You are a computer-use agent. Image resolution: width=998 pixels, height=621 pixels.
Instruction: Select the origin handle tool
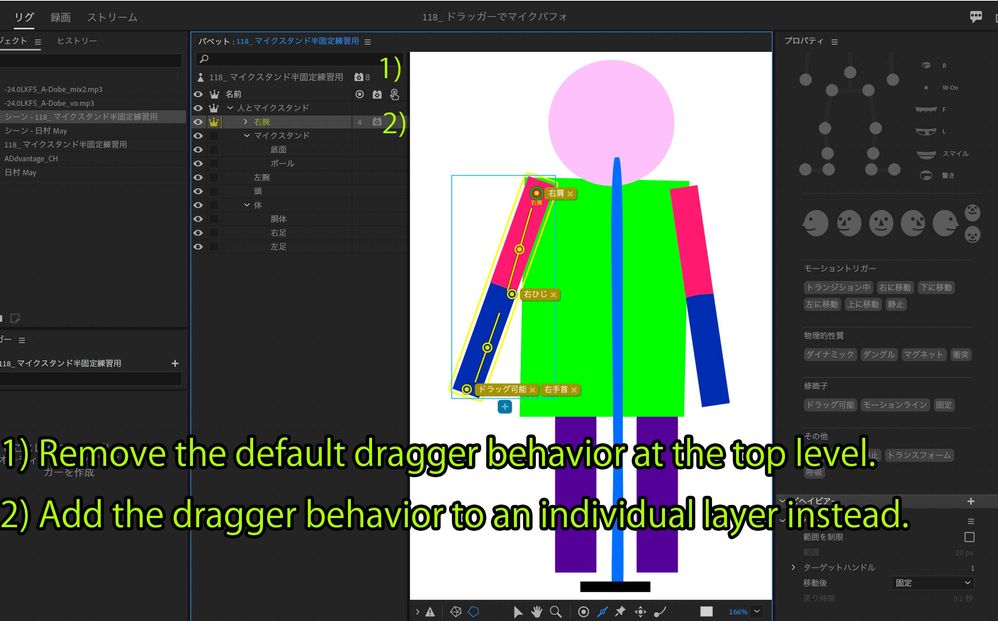[583, 610]
